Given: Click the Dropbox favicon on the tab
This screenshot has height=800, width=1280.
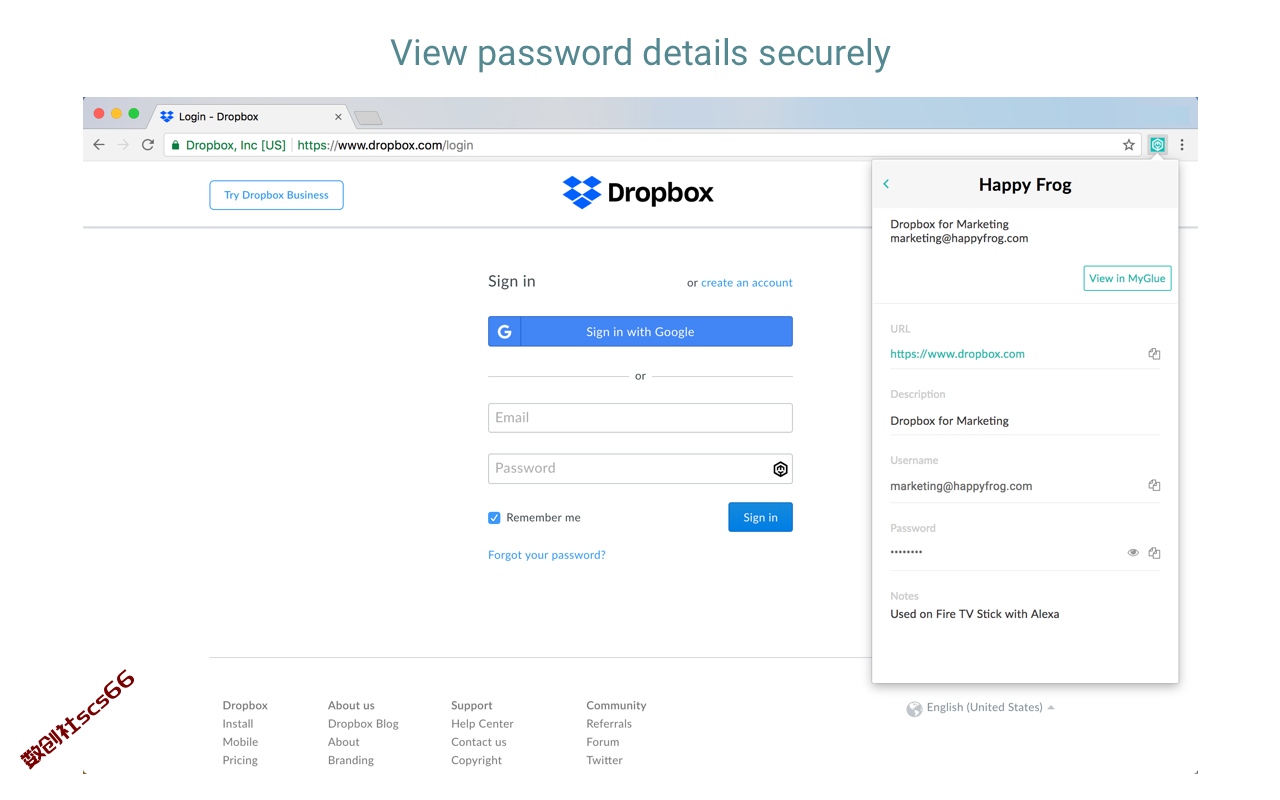Looking at the screenshot, I should click(x=167, y=117).
